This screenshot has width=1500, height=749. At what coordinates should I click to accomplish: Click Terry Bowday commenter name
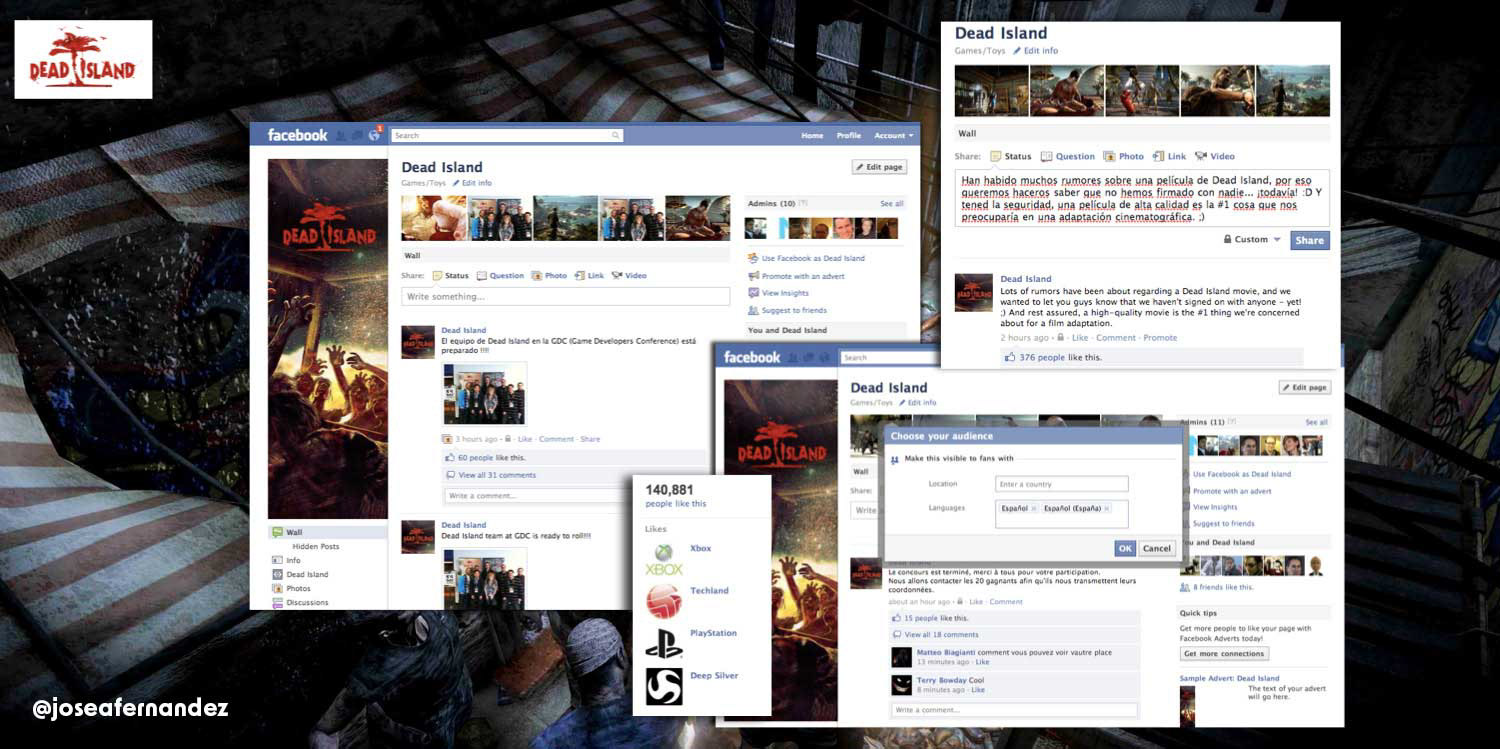point(942,680)
